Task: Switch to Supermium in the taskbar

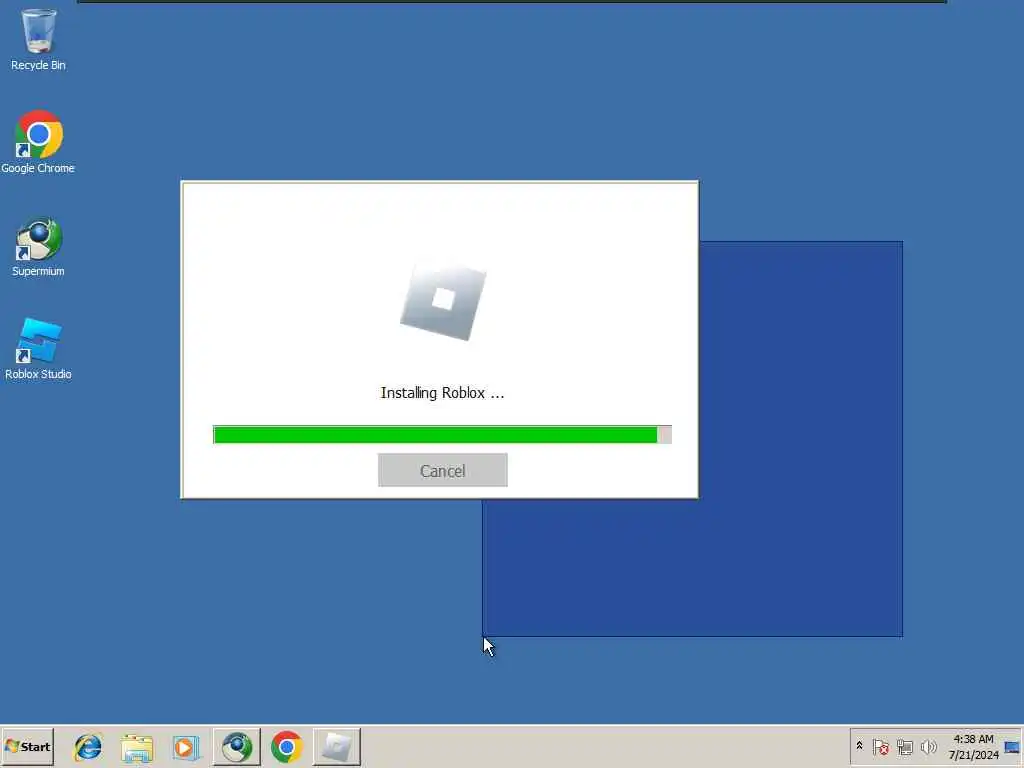Action: click(x=236, y=747)
